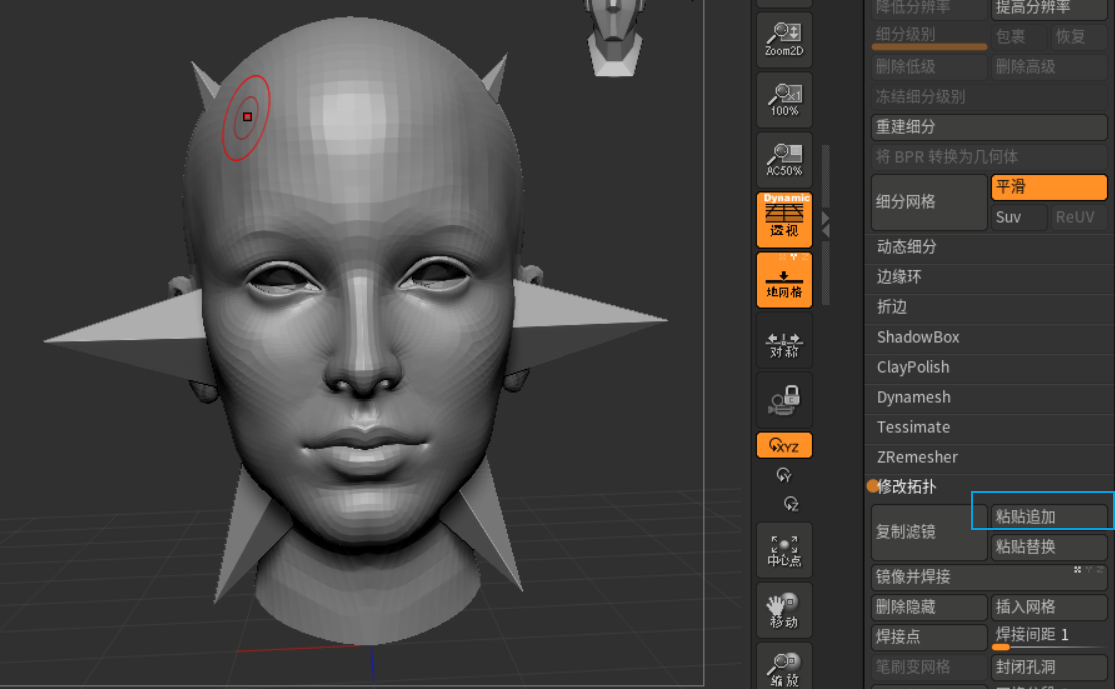Screen dimensions: 1115x689
Task: Open the ShadowBox submenu
Action: coord(917,337)
